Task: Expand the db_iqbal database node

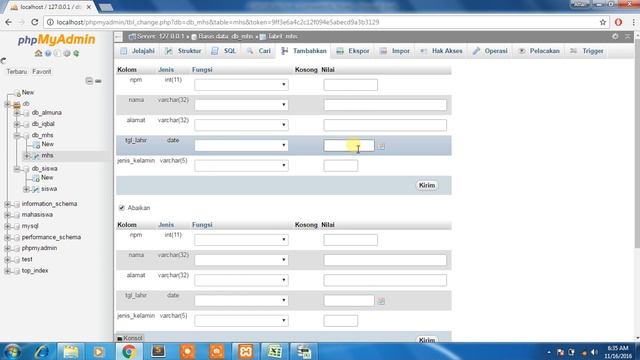Action: pos(17,124)
